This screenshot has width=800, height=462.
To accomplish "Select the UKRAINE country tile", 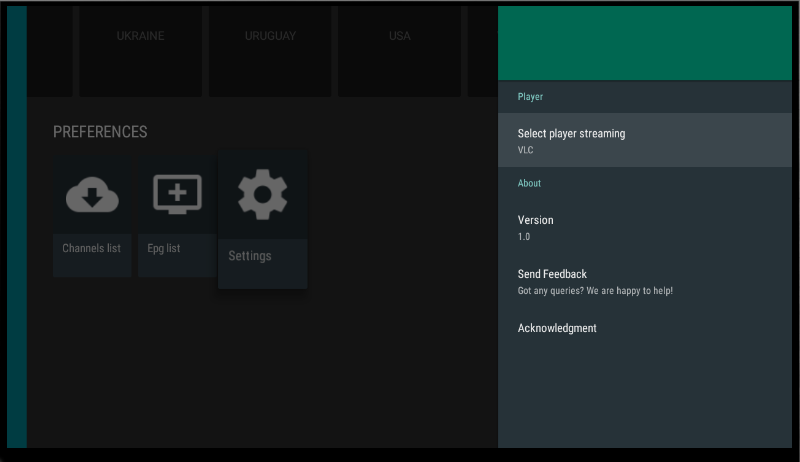I will click(140, 51).
